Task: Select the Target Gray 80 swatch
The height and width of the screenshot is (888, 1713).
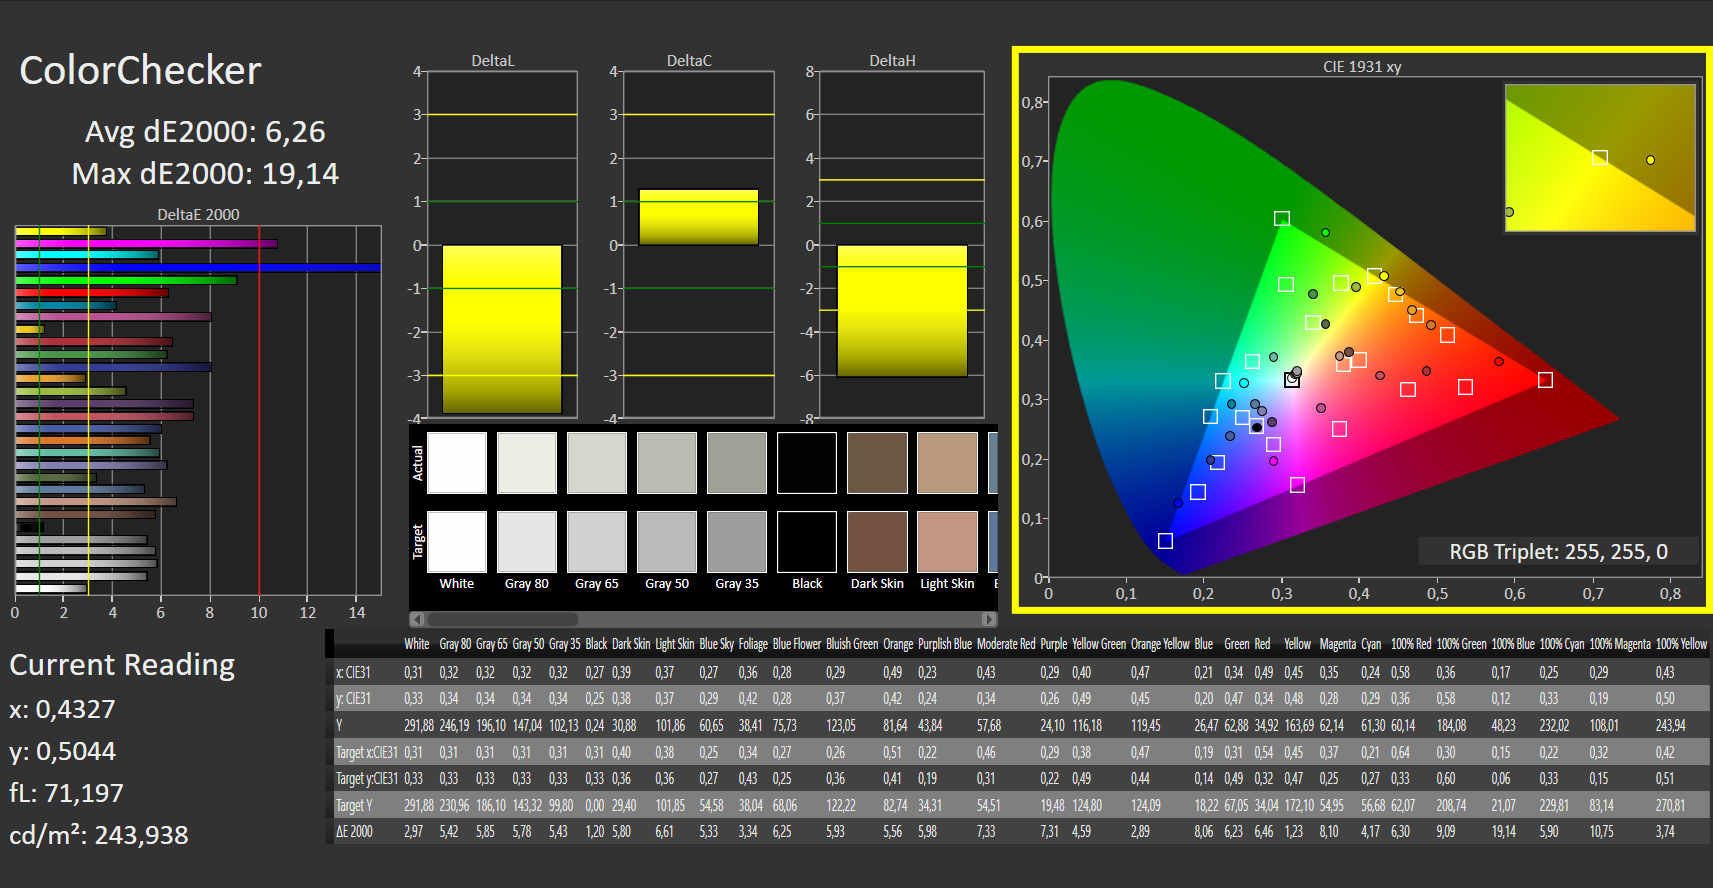Action: [x=527, y=542]
